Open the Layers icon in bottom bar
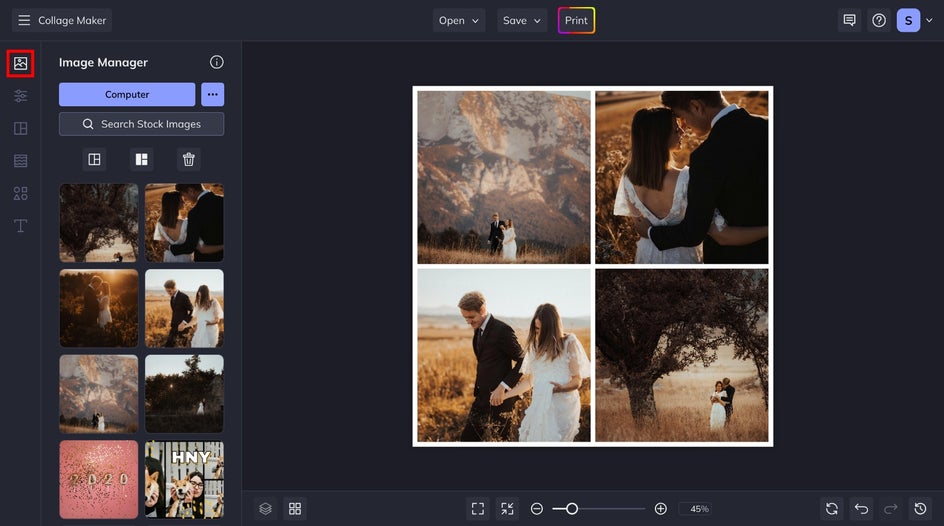 [x=265, y=509]
